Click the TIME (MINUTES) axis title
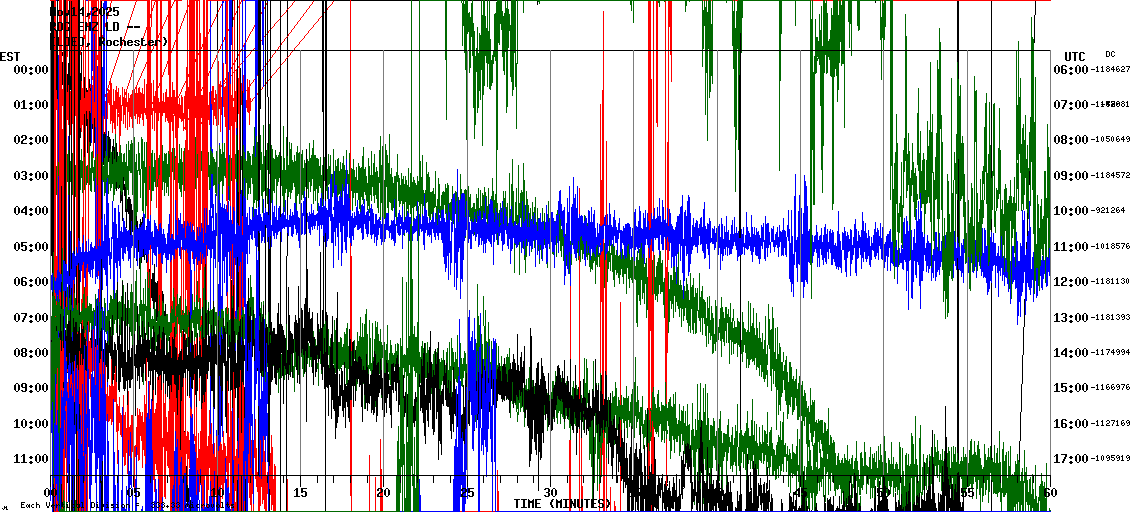This screenshot has width=1130, height=519. coord(563,503)
